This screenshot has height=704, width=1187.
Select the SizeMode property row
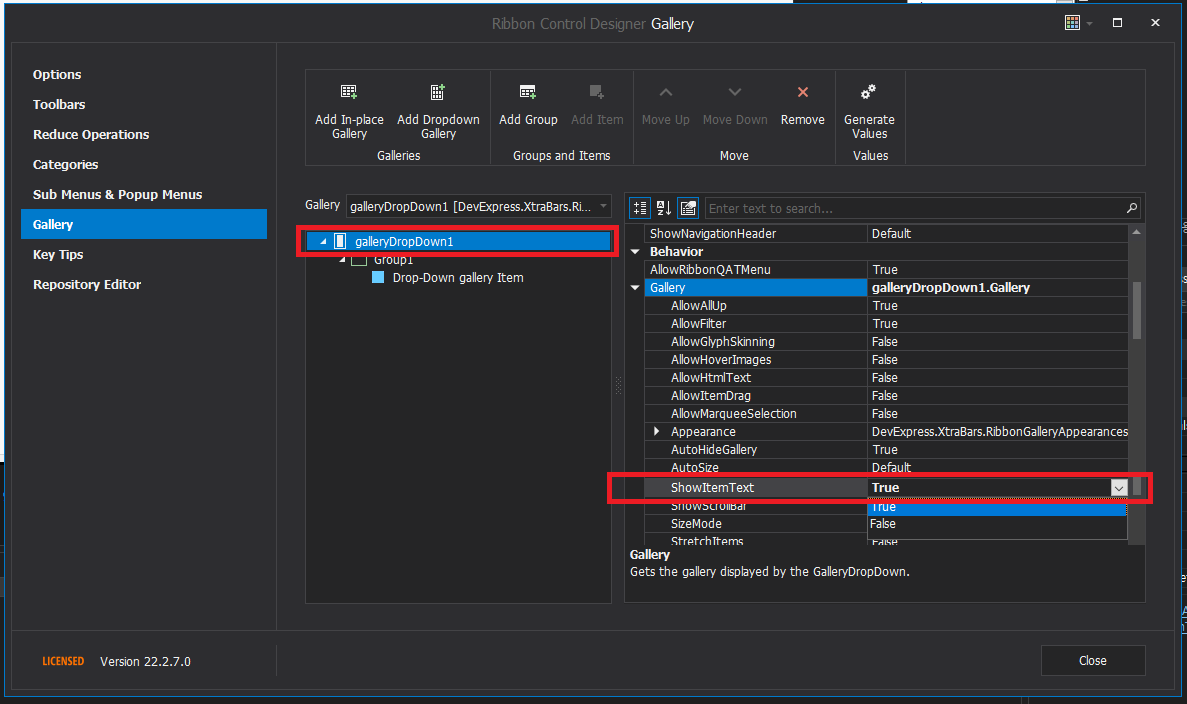pyautogui.click(x=756, y=524)
